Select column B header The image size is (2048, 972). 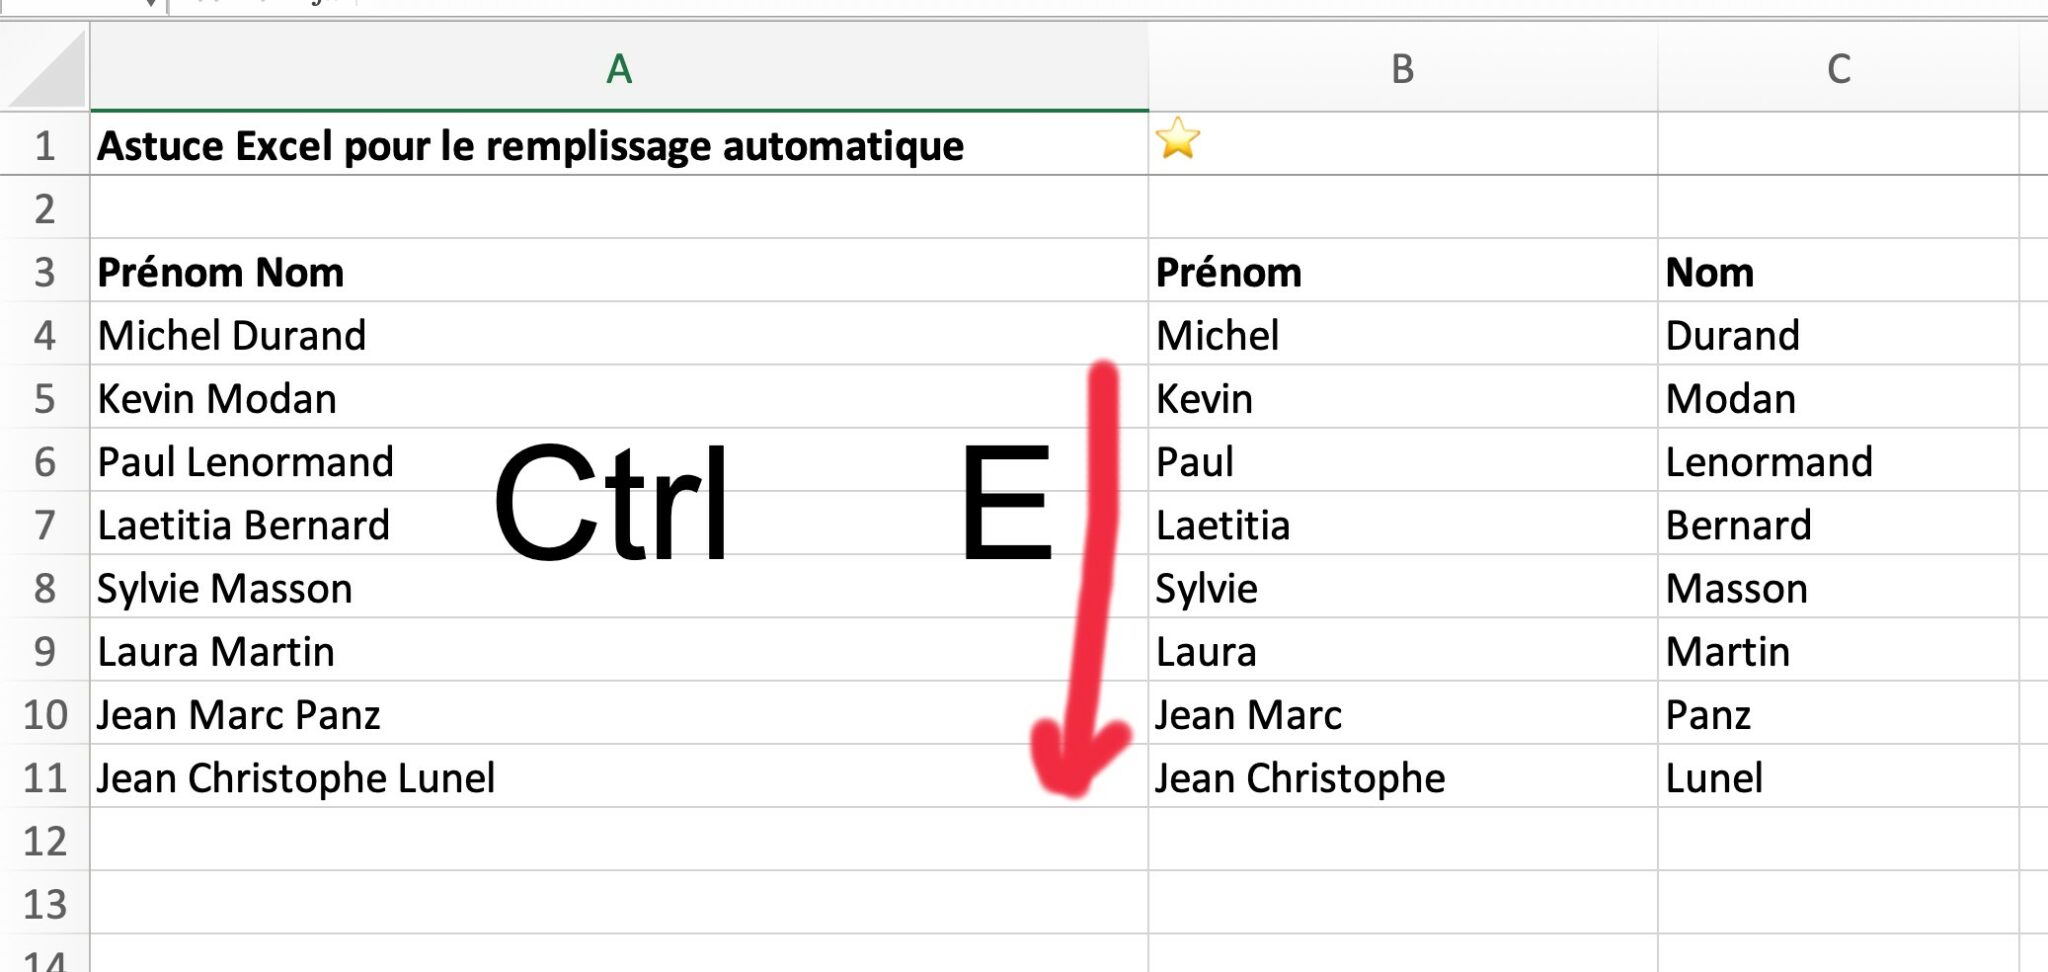click(x=1404, y=70)
